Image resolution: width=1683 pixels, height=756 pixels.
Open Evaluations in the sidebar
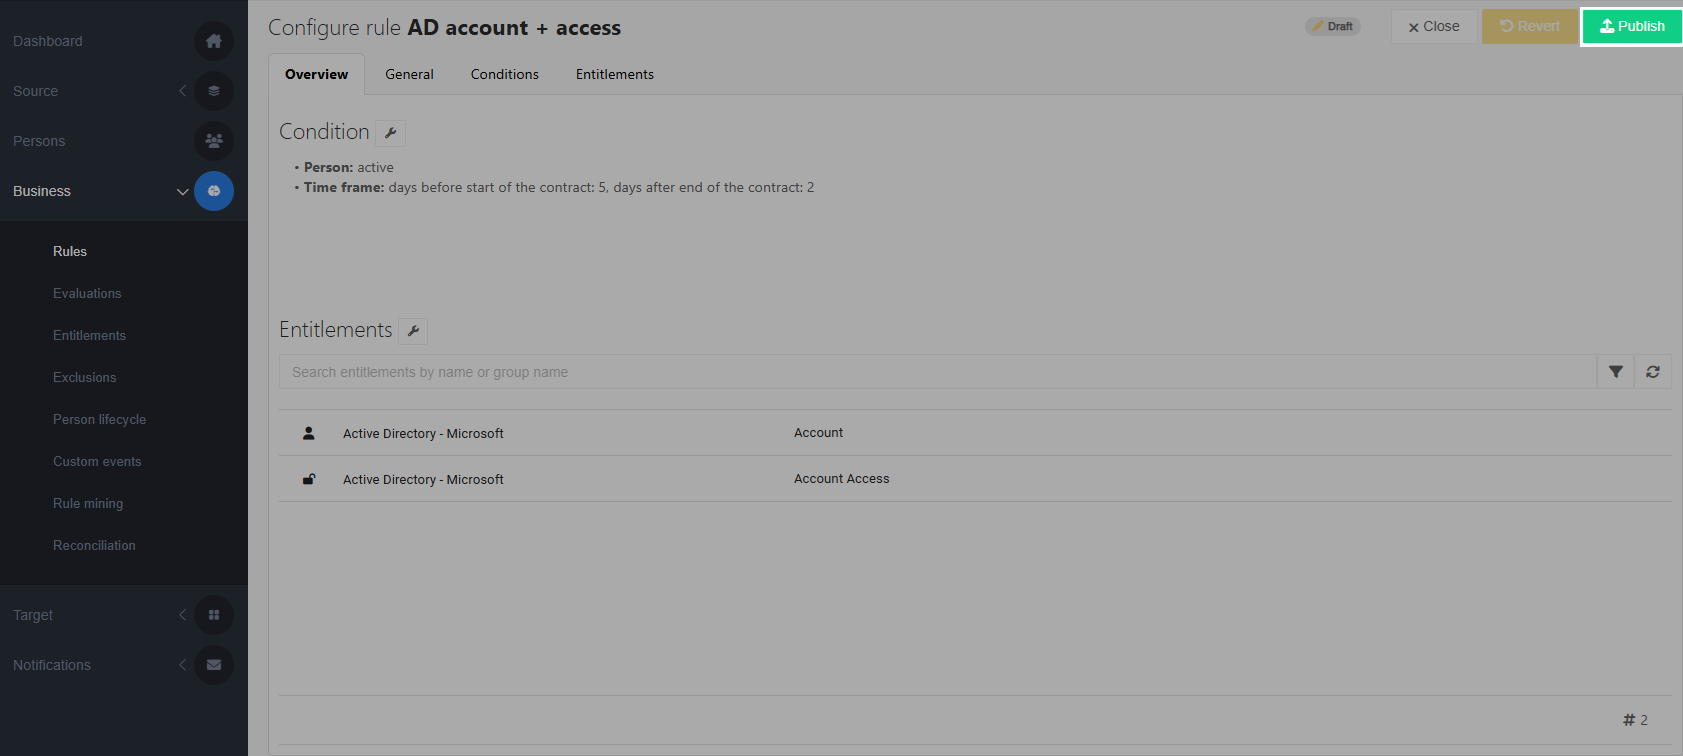[87, 293]
